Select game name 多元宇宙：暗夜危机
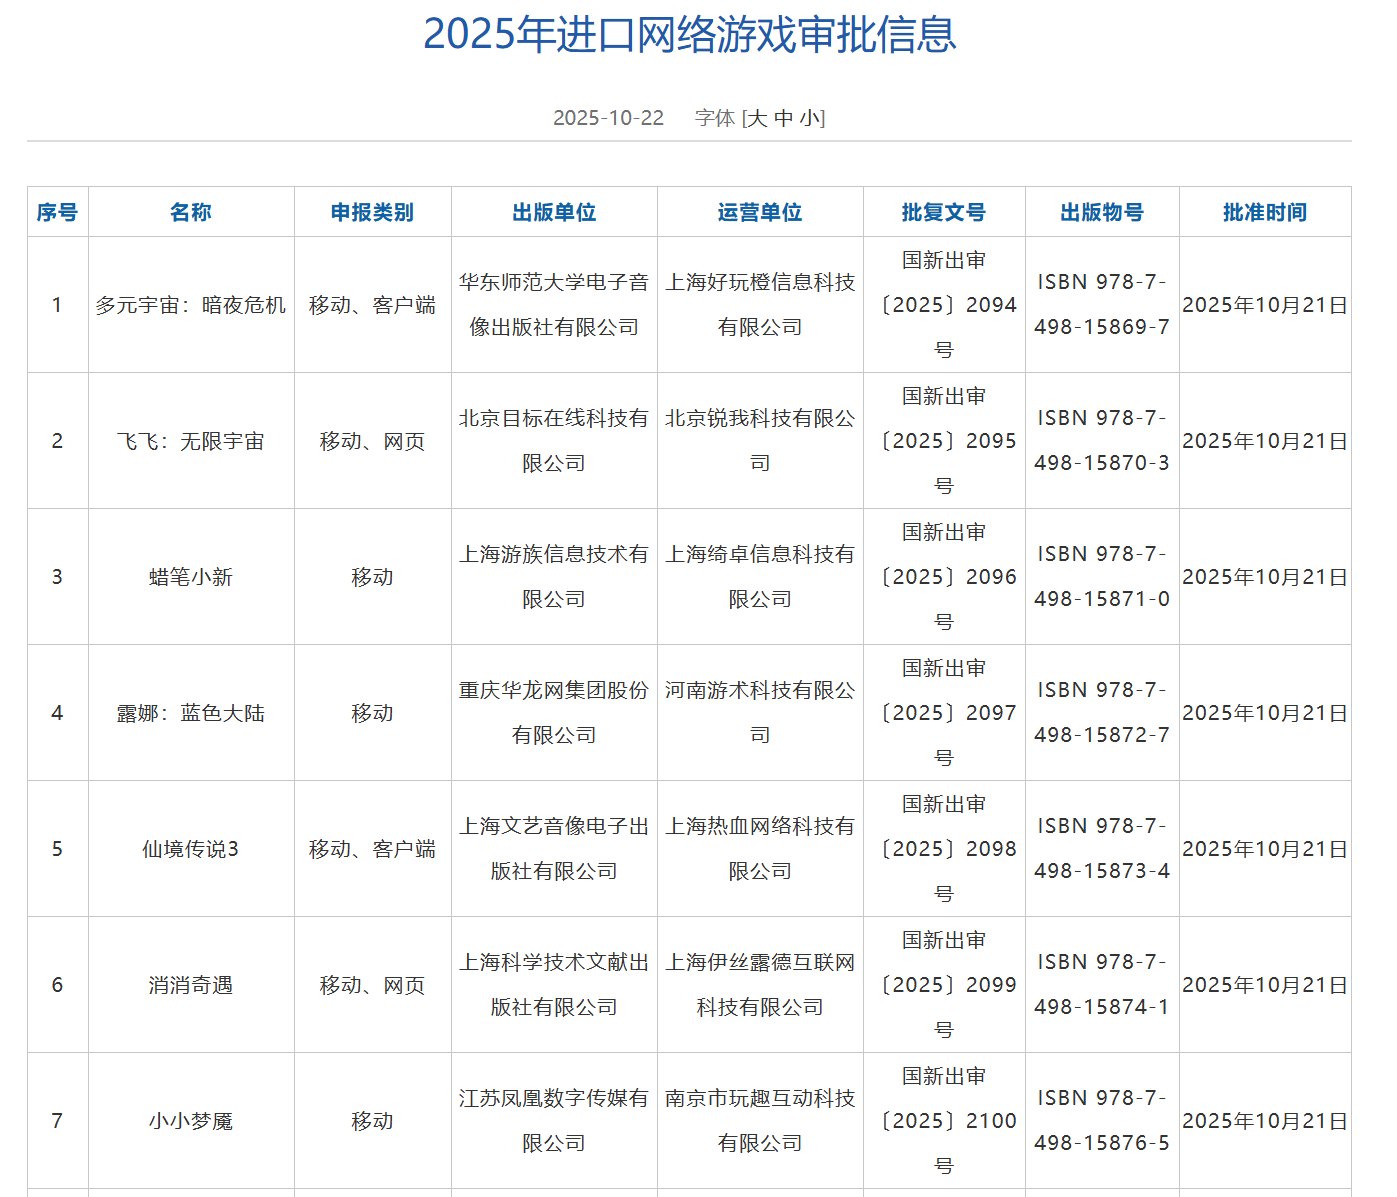 [191, 305]
